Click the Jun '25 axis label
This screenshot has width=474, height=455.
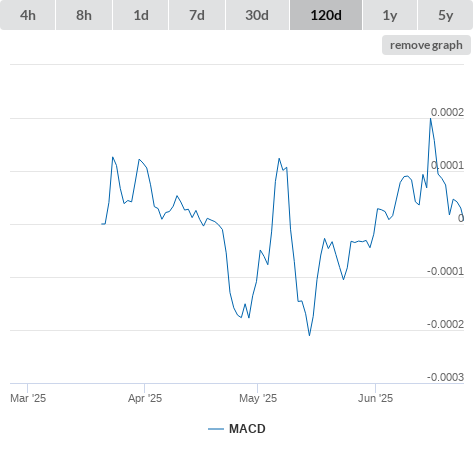coord(376,398)
